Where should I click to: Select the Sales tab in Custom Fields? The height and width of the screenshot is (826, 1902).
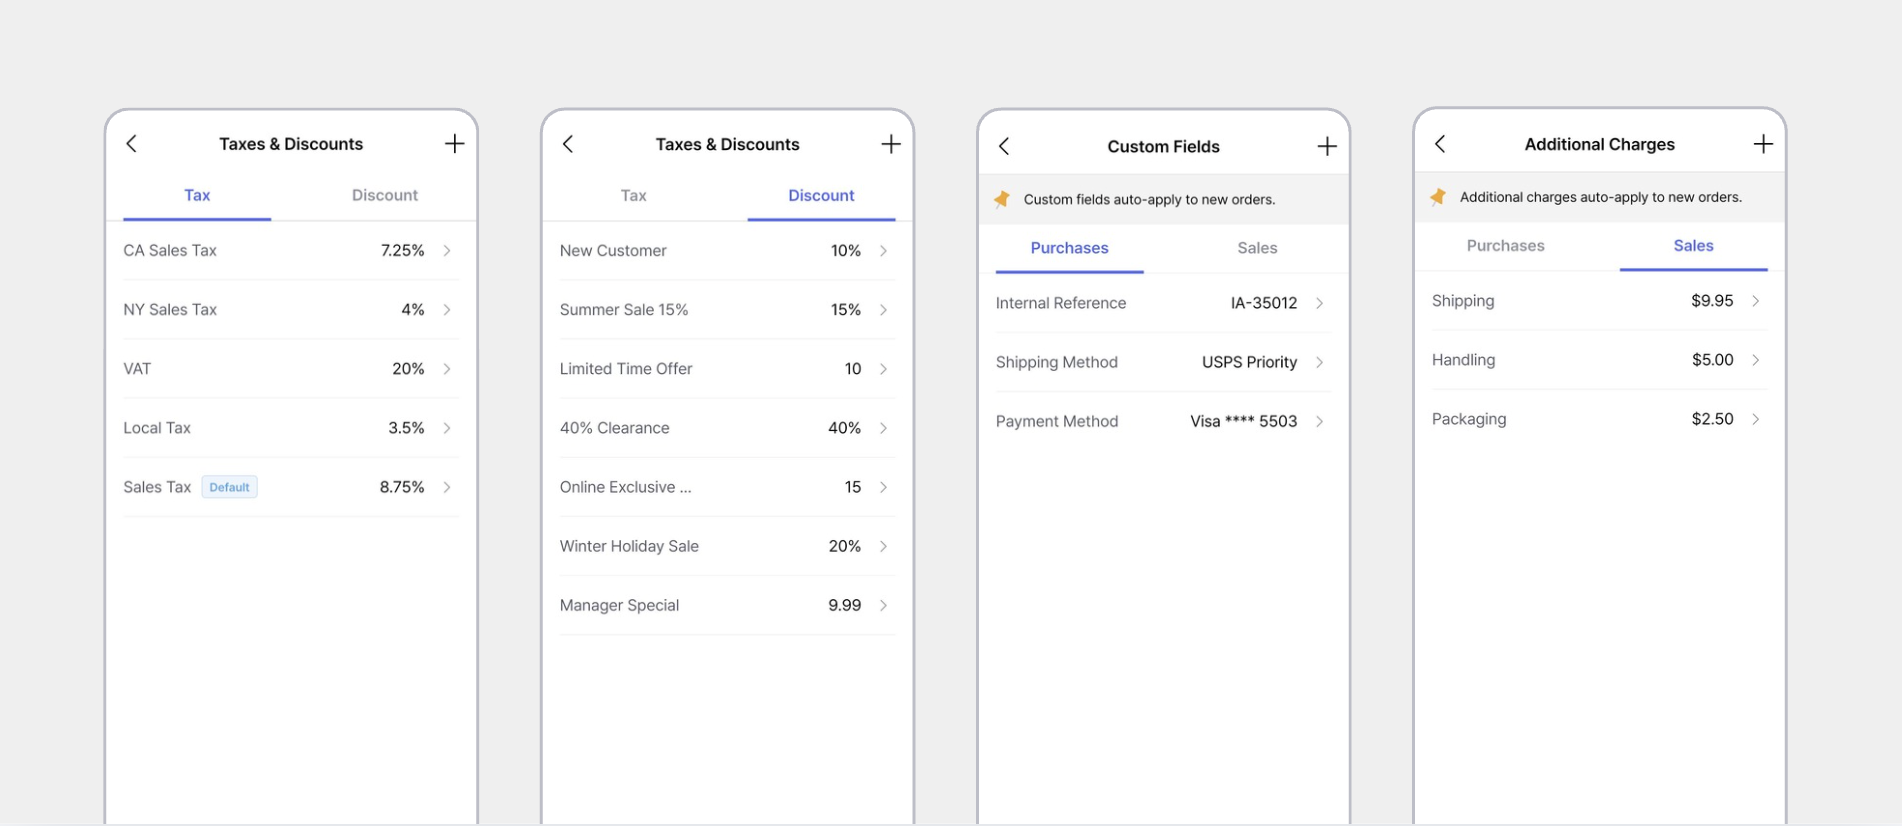pos(1257,248)
